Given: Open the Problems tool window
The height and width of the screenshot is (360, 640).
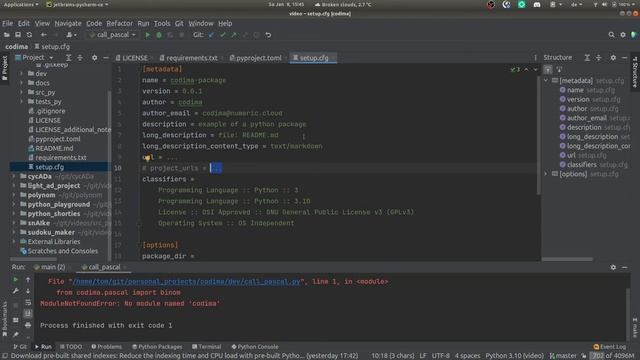Looking at the screenshot, I should pos(107,347).
